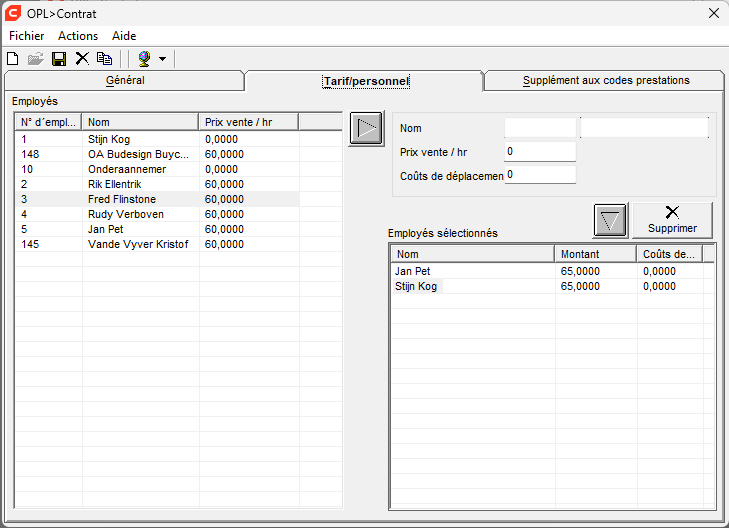The image size is (729, 528).
Task: Click the right-arrow add employee button
Action: [367, 128]
